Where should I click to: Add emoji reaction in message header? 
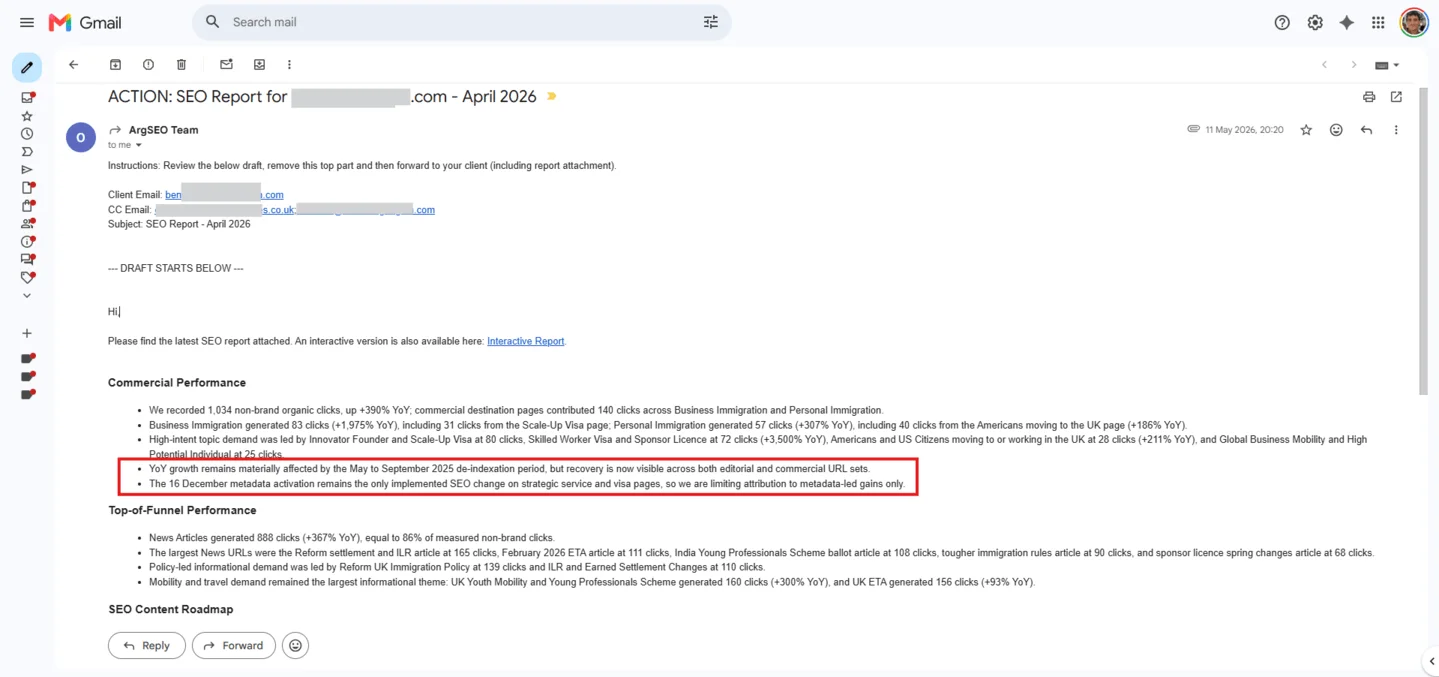pyautogui.click(x=1336, y=130)
